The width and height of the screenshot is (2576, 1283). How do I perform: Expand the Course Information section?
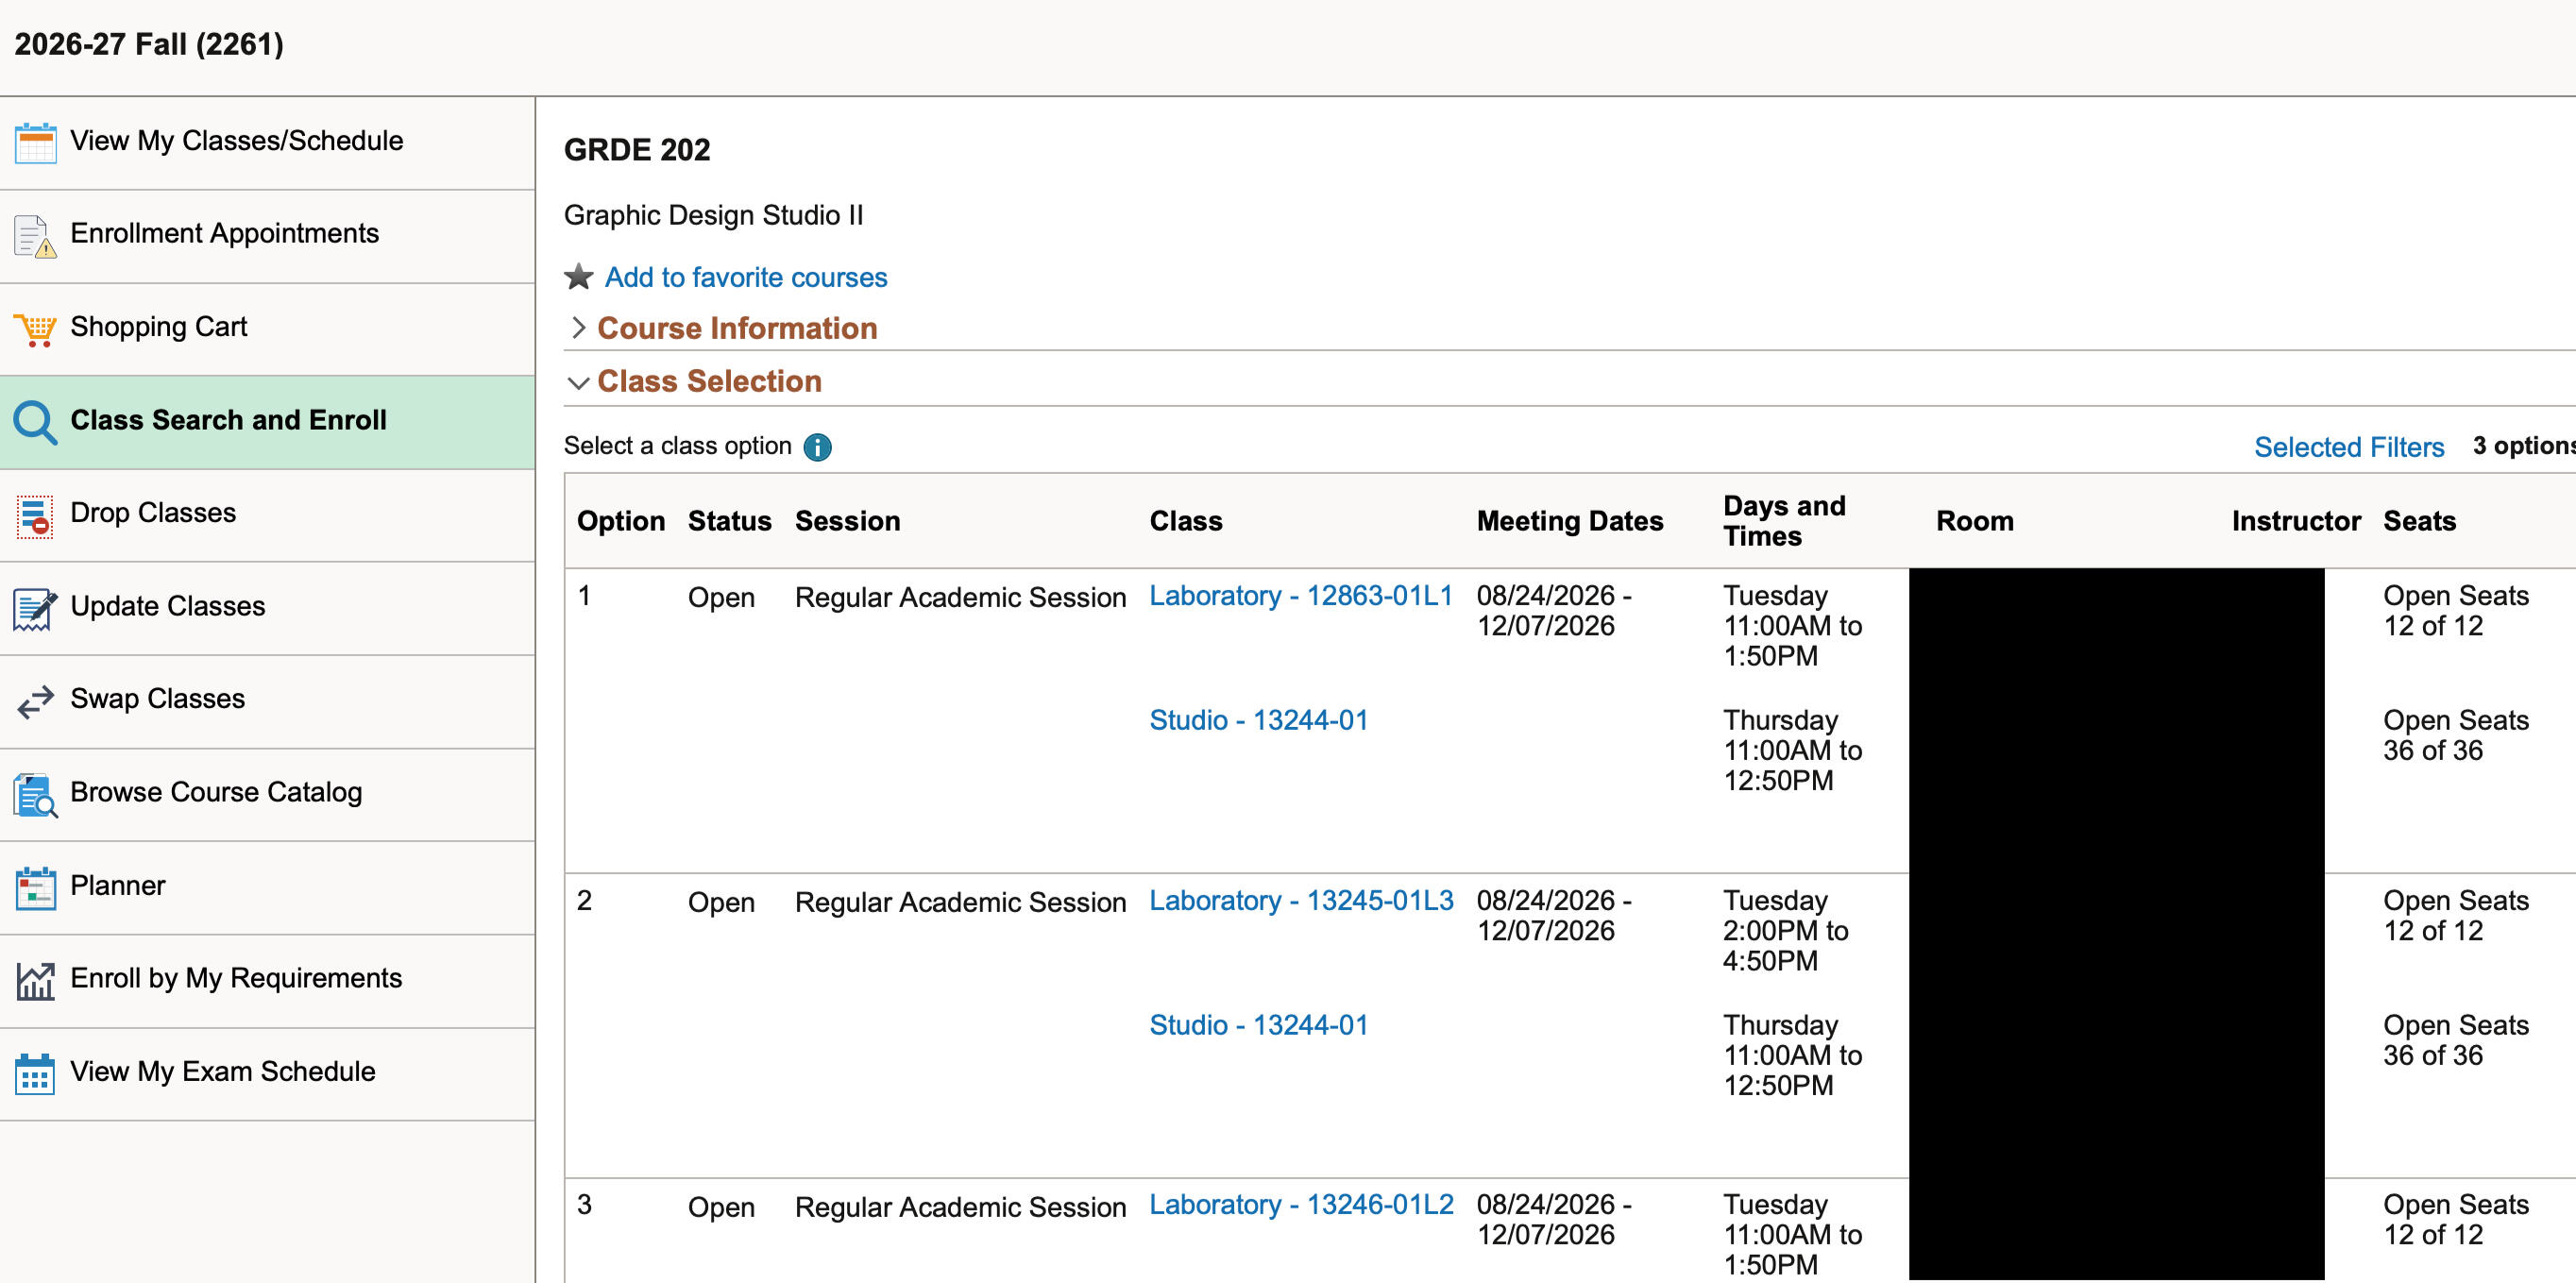(736, 328)
